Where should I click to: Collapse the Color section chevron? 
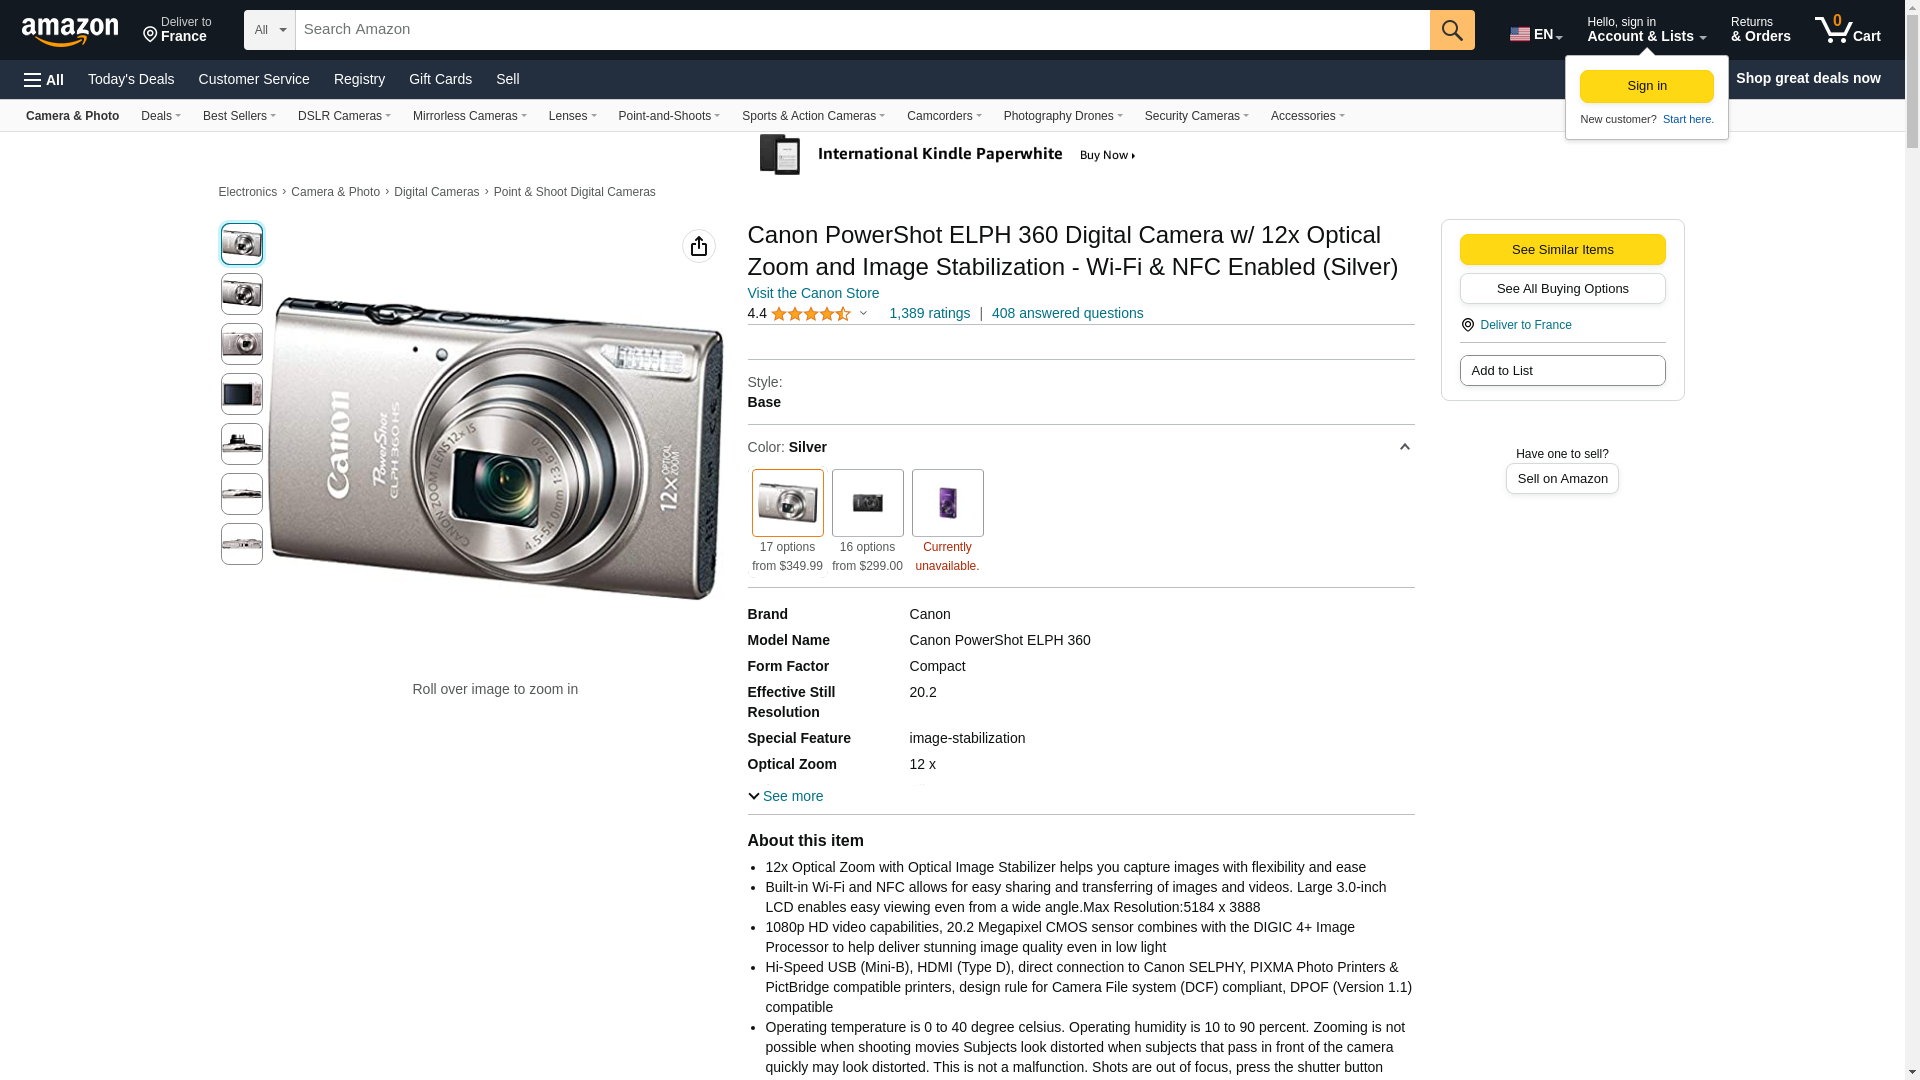tap(1404, 448)
